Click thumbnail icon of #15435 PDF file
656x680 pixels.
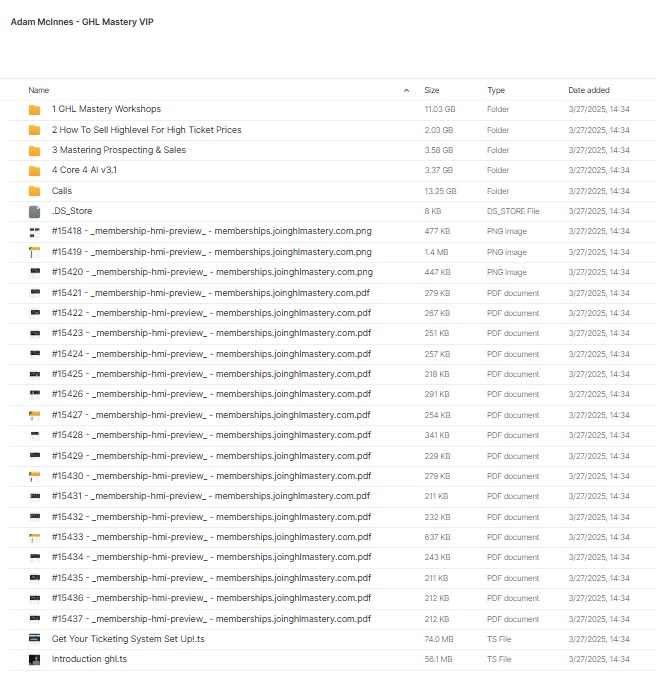pyautogui.click(x=35, y=578)
